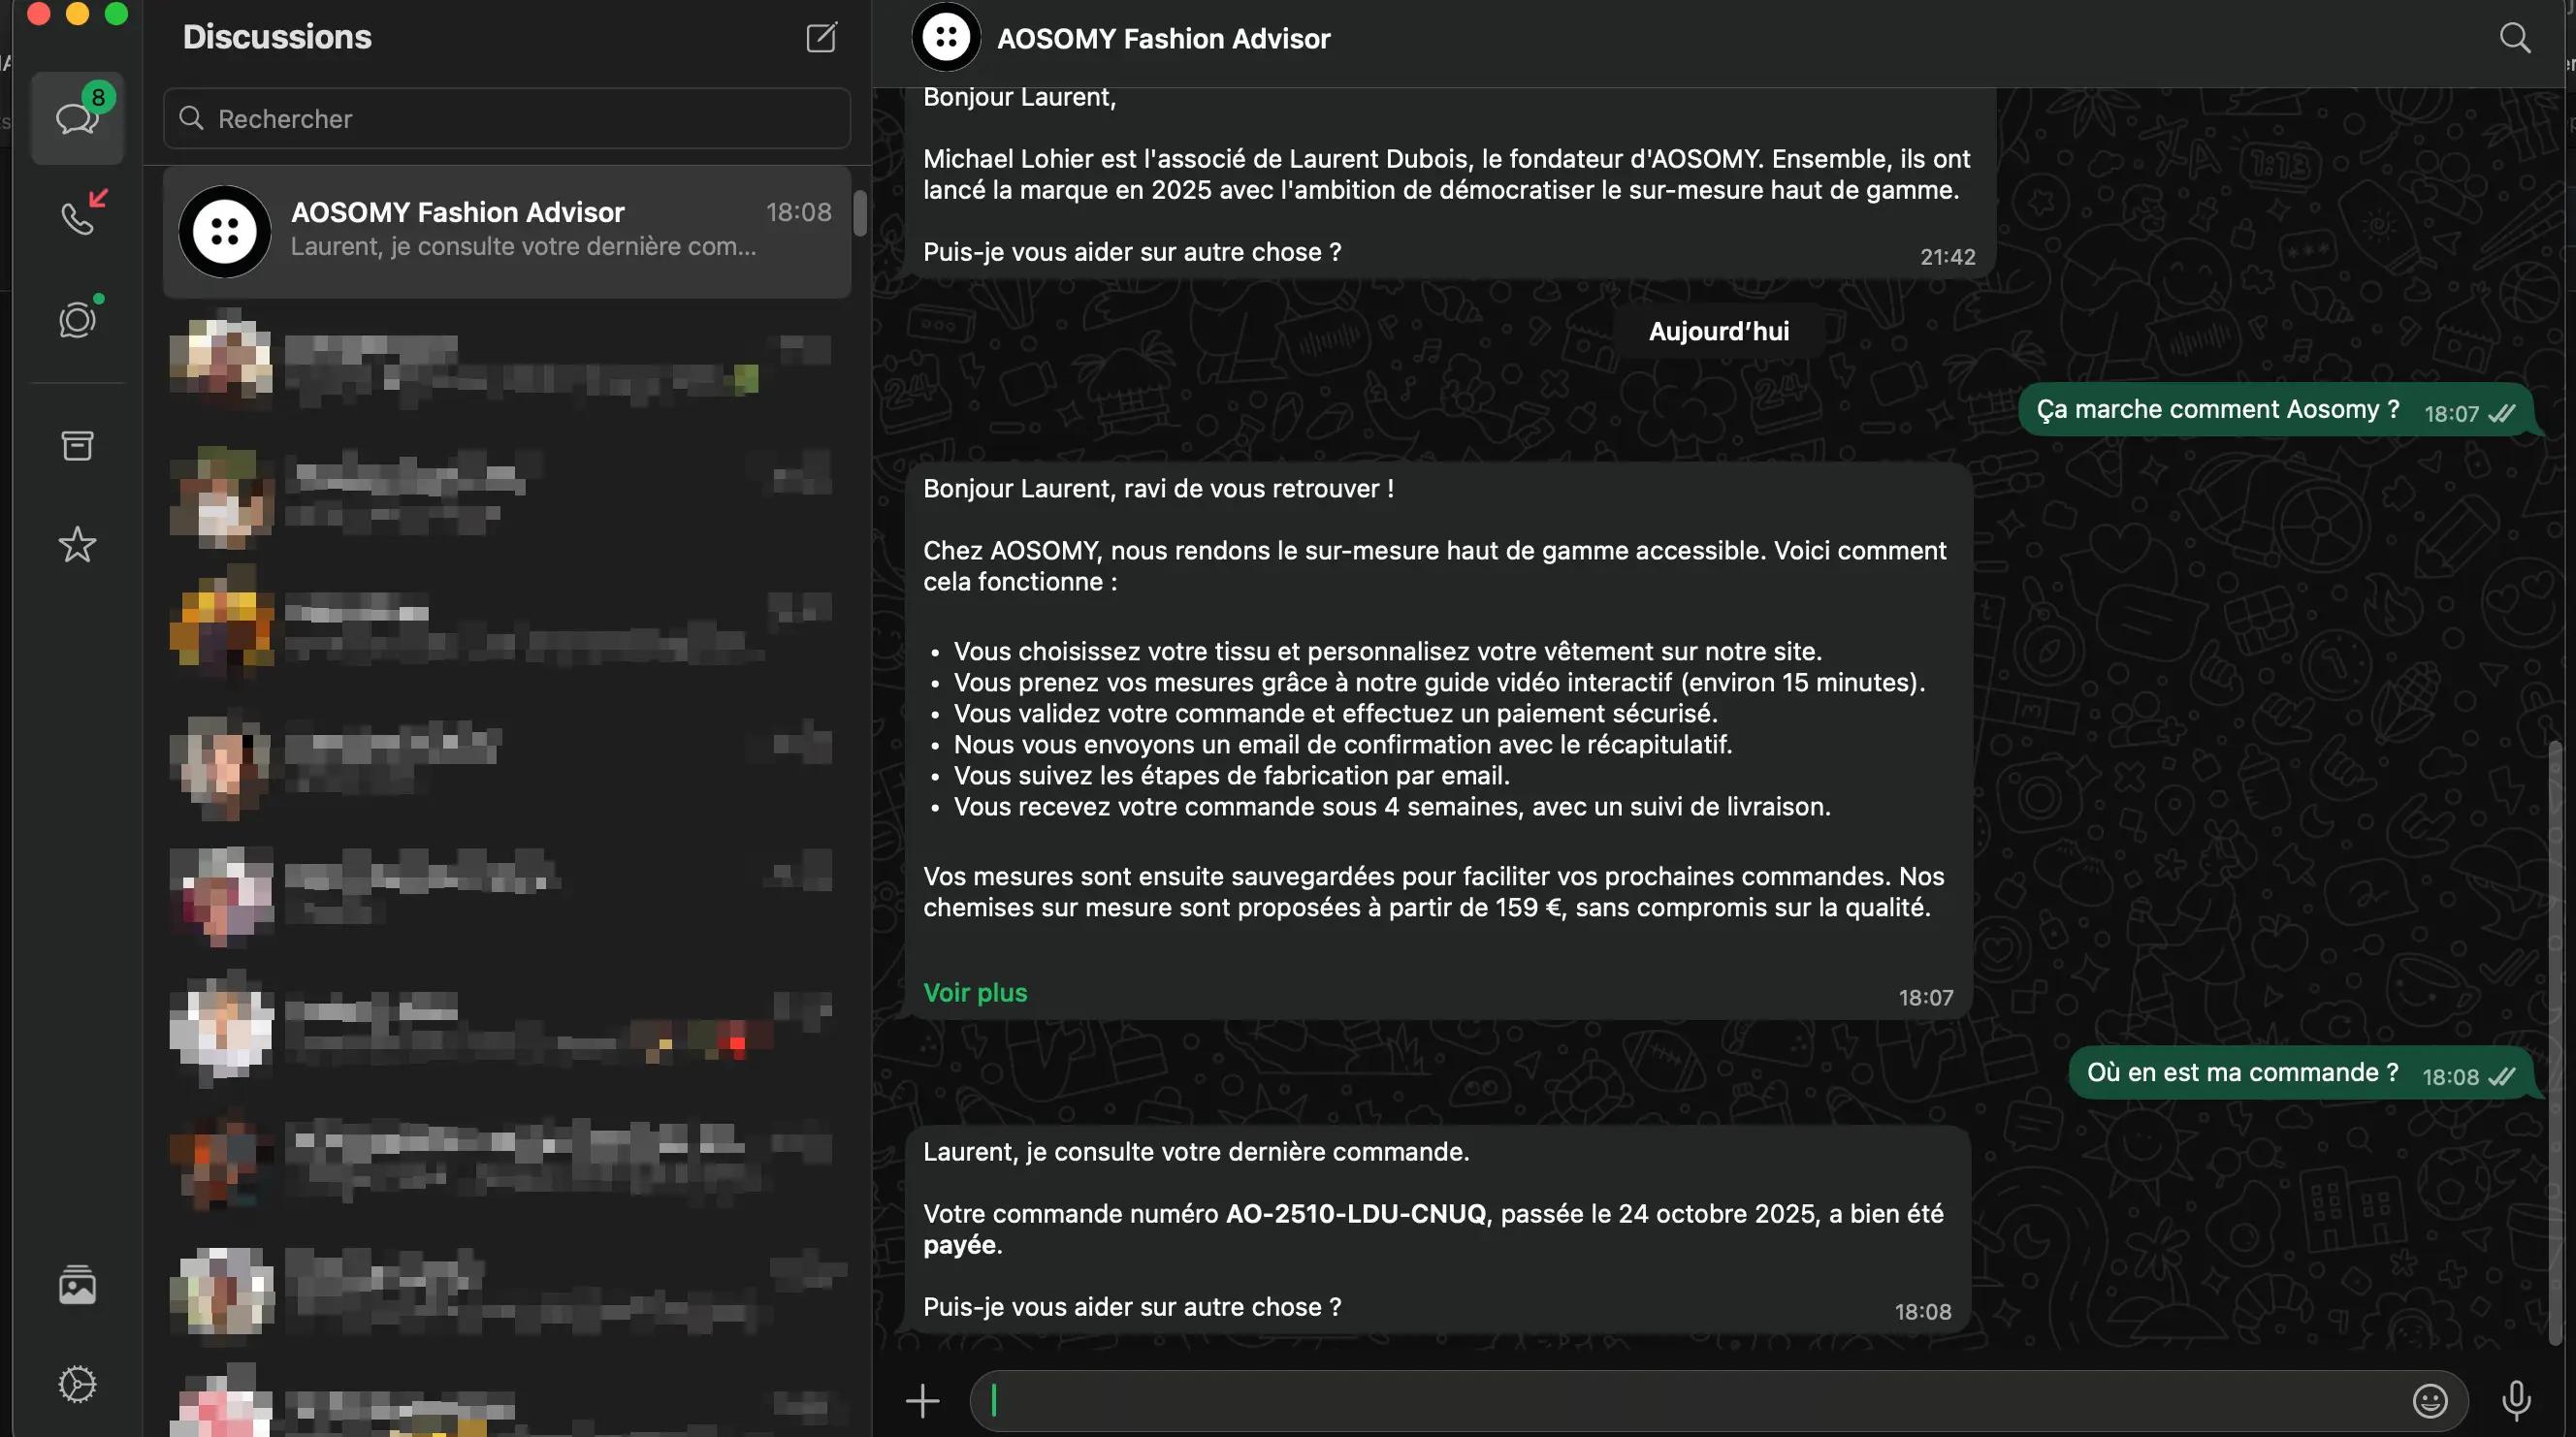Viewport: 2576px width, 1437px height.
Task: Open the Calls tab in sidebar
Action: (77, 216)
